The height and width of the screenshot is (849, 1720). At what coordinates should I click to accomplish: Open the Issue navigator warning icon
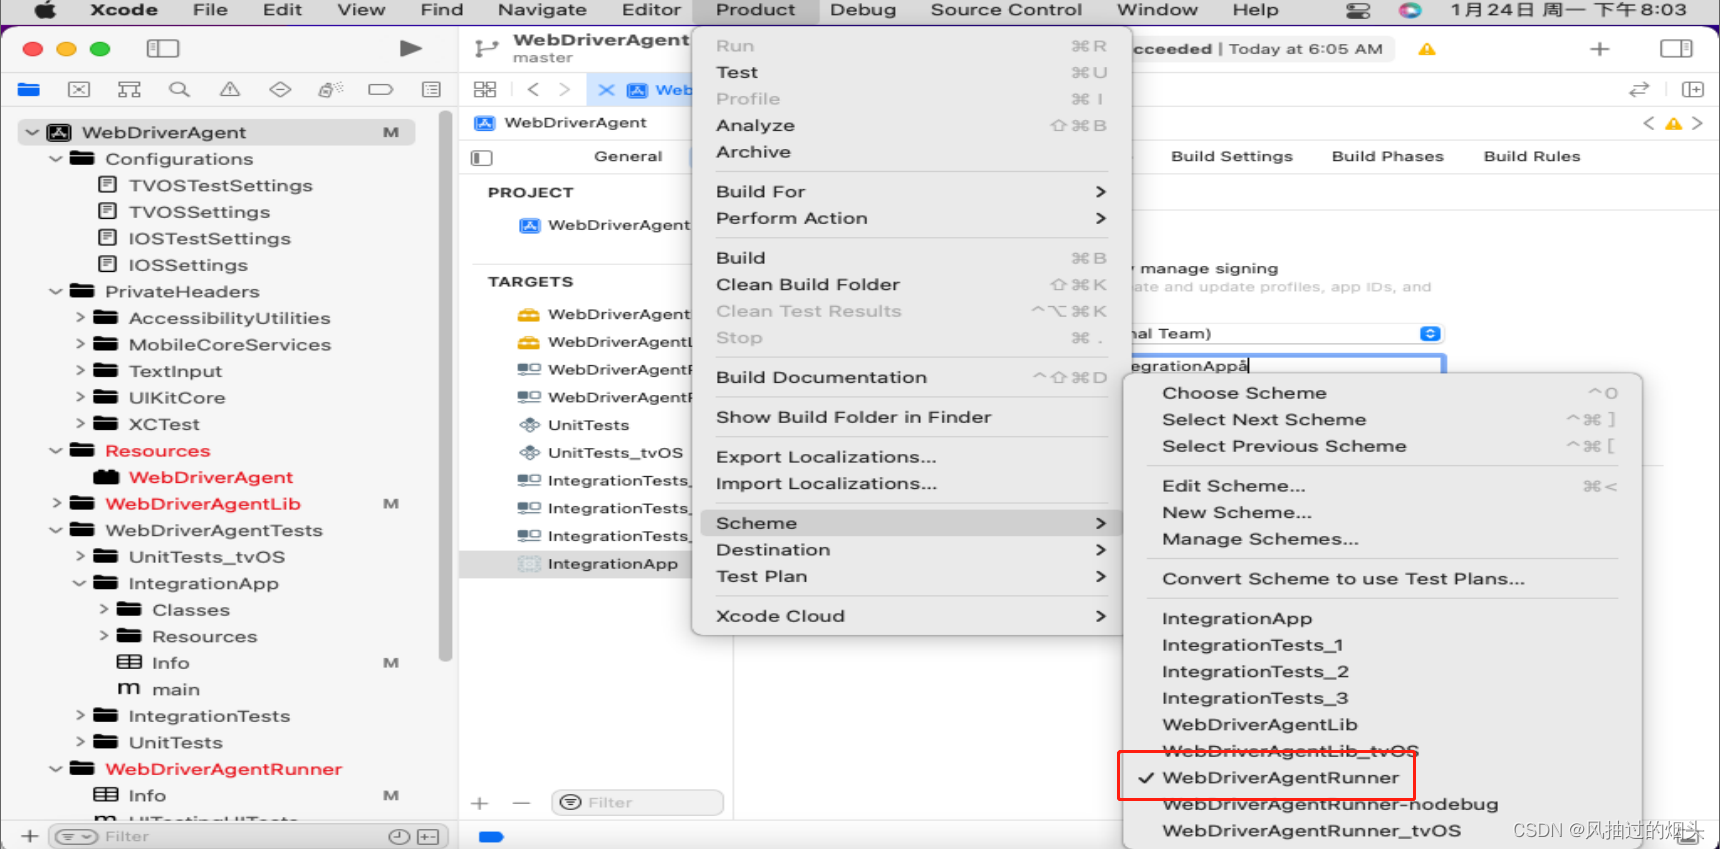coord(230,90)
